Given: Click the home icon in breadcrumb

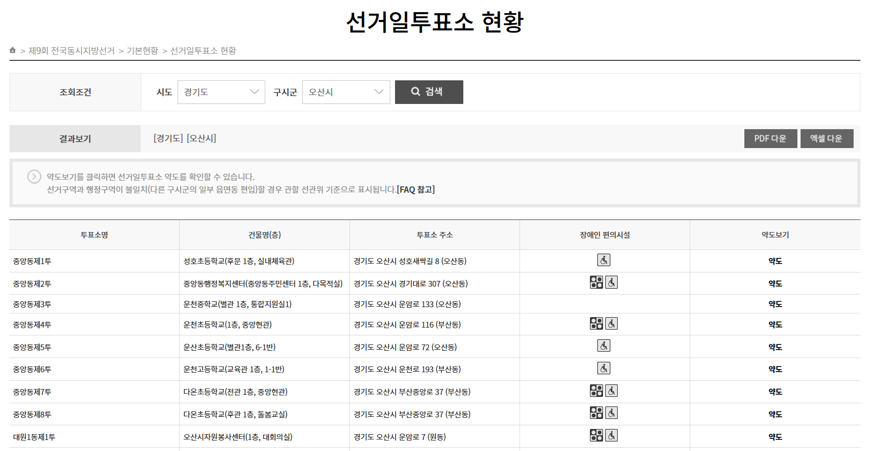Looking at the screenshot, I should click(13, 50).
